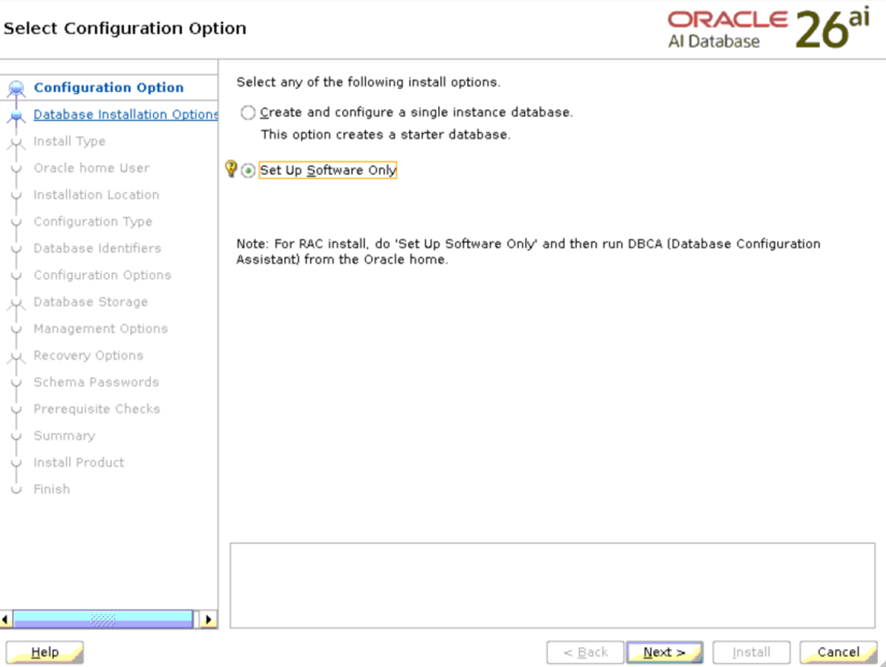Click the Summary step in sidebar
The image size is (886, 667).
tap(64, 436)
